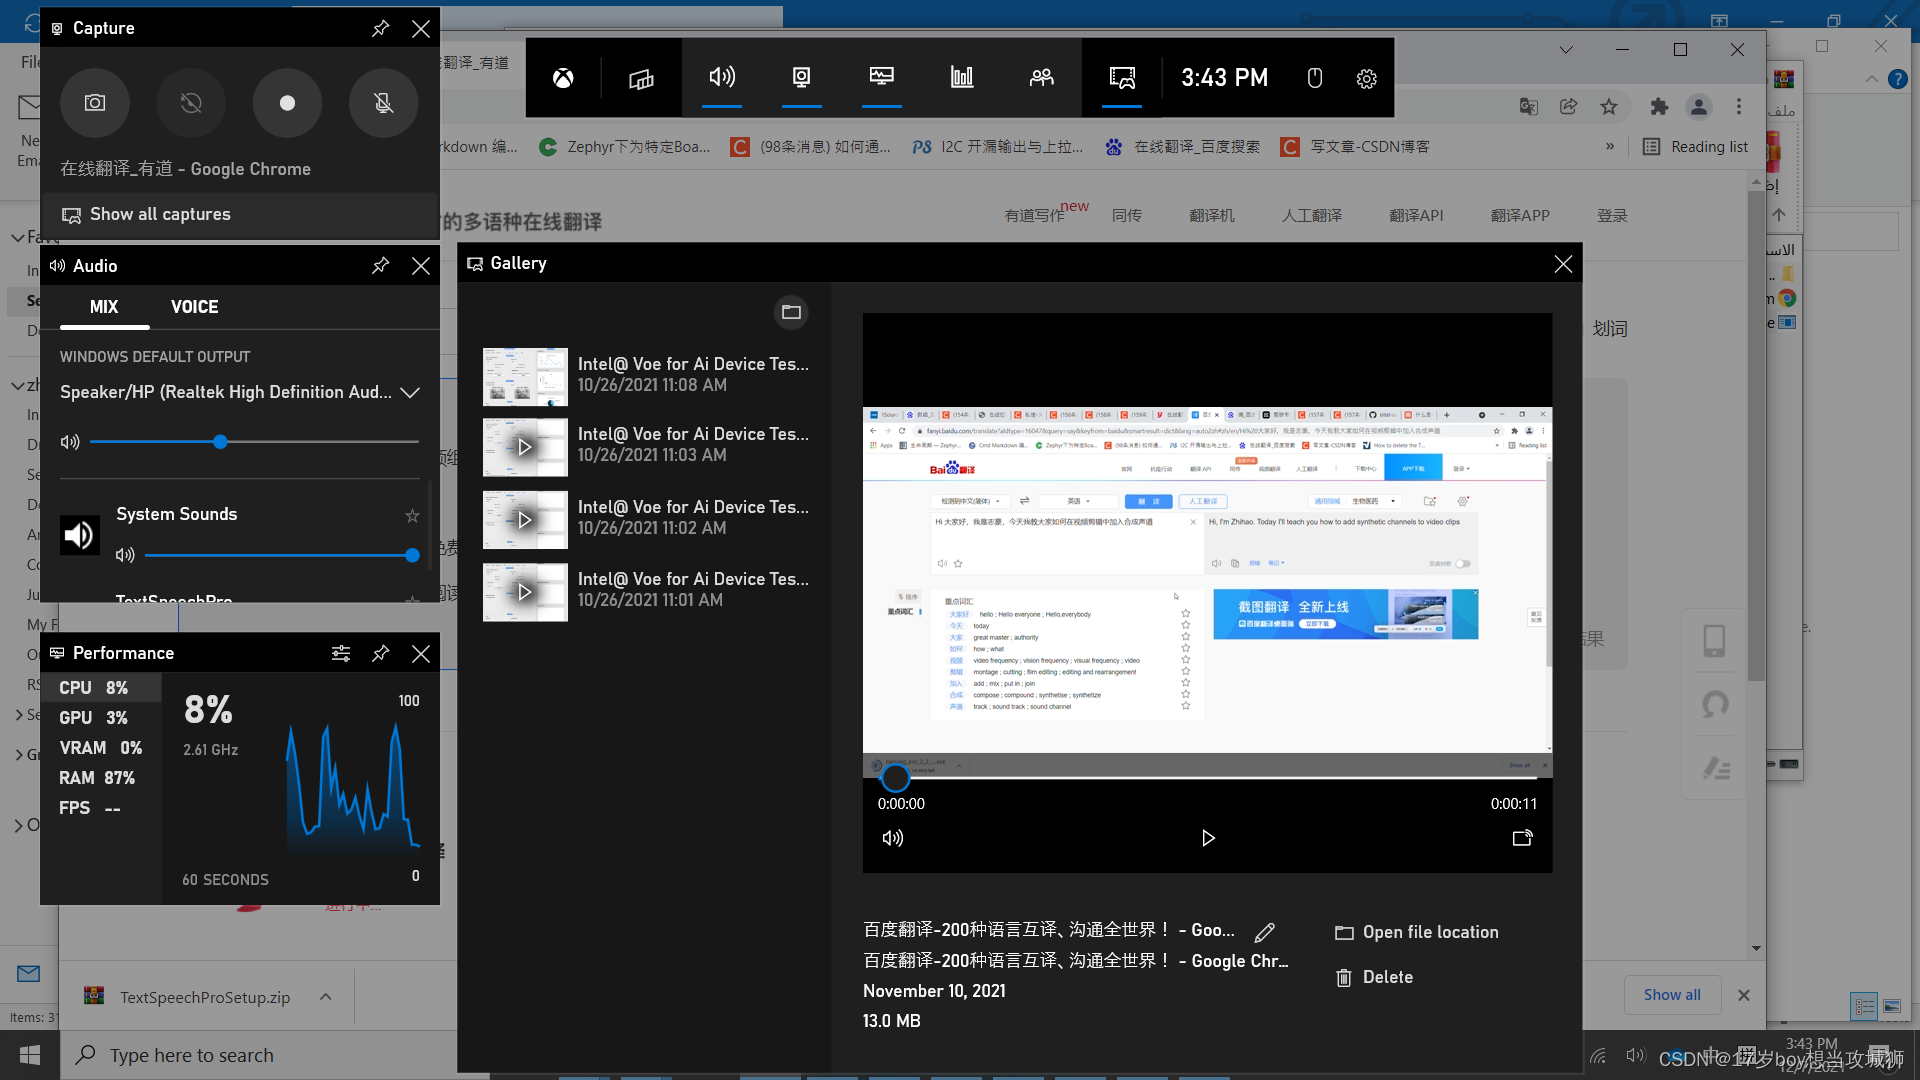Take a screenshot with the camera icon
Viewport: 1920px width, 1080px height.
coord(95,103)
